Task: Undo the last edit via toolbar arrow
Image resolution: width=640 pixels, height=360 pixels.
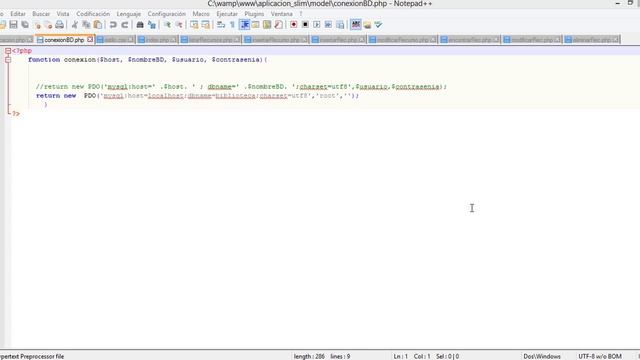Action: point(113,25)
